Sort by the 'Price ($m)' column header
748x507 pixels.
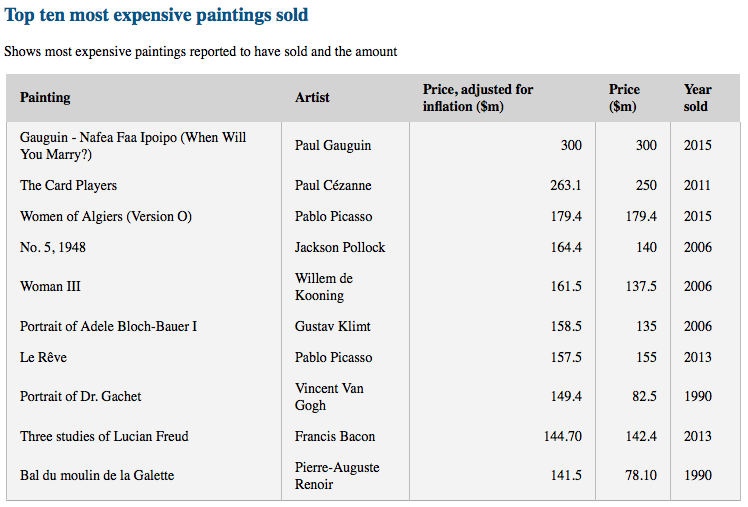(x=624, y=98)
